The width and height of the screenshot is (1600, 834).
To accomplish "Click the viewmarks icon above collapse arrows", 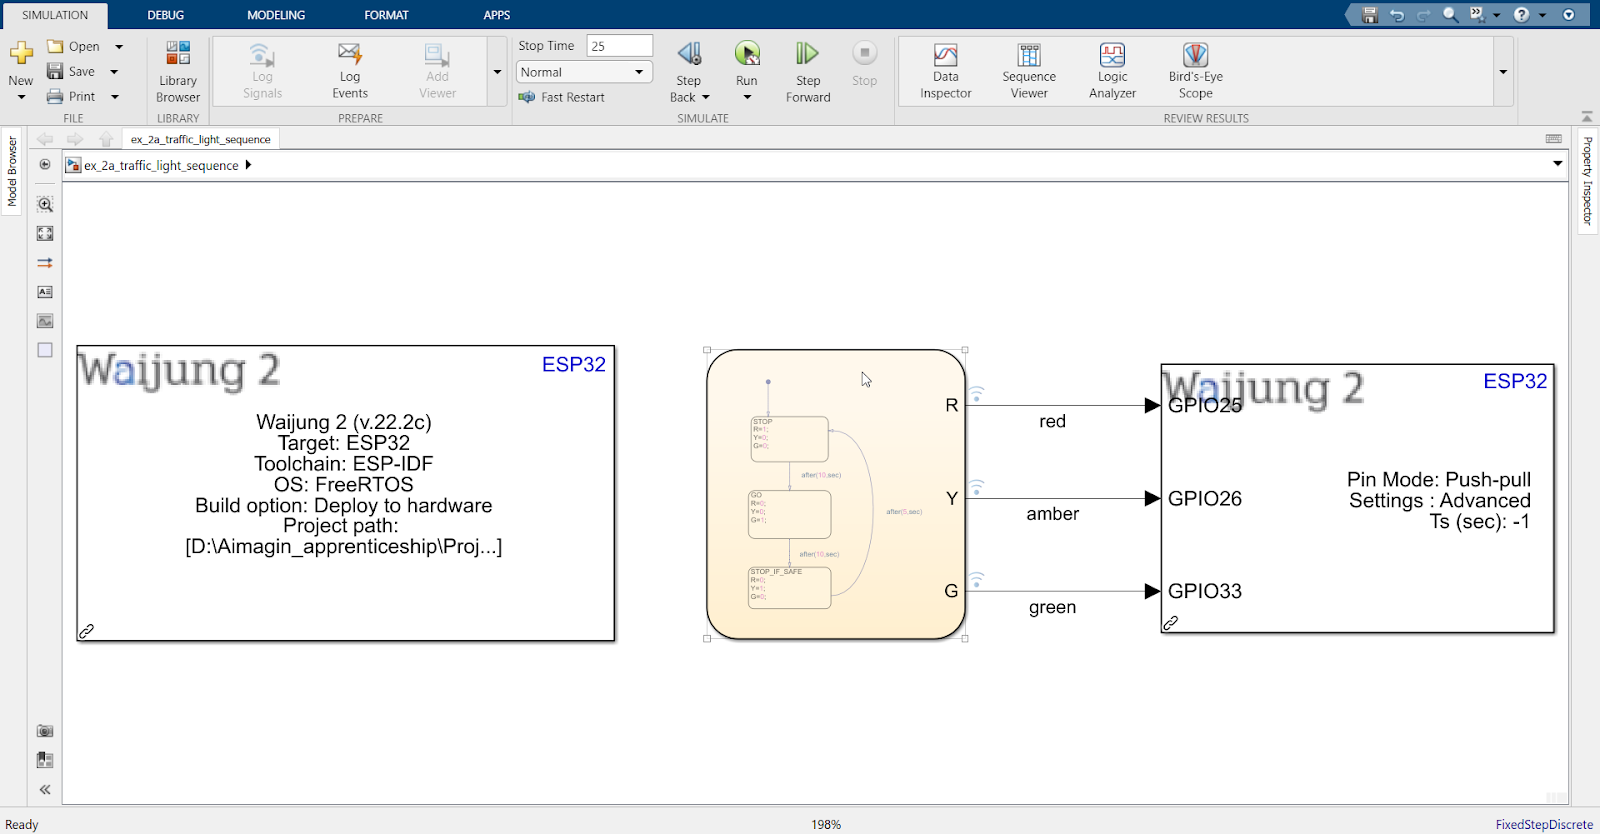I will pyautogui.click(x=45, y=760).
